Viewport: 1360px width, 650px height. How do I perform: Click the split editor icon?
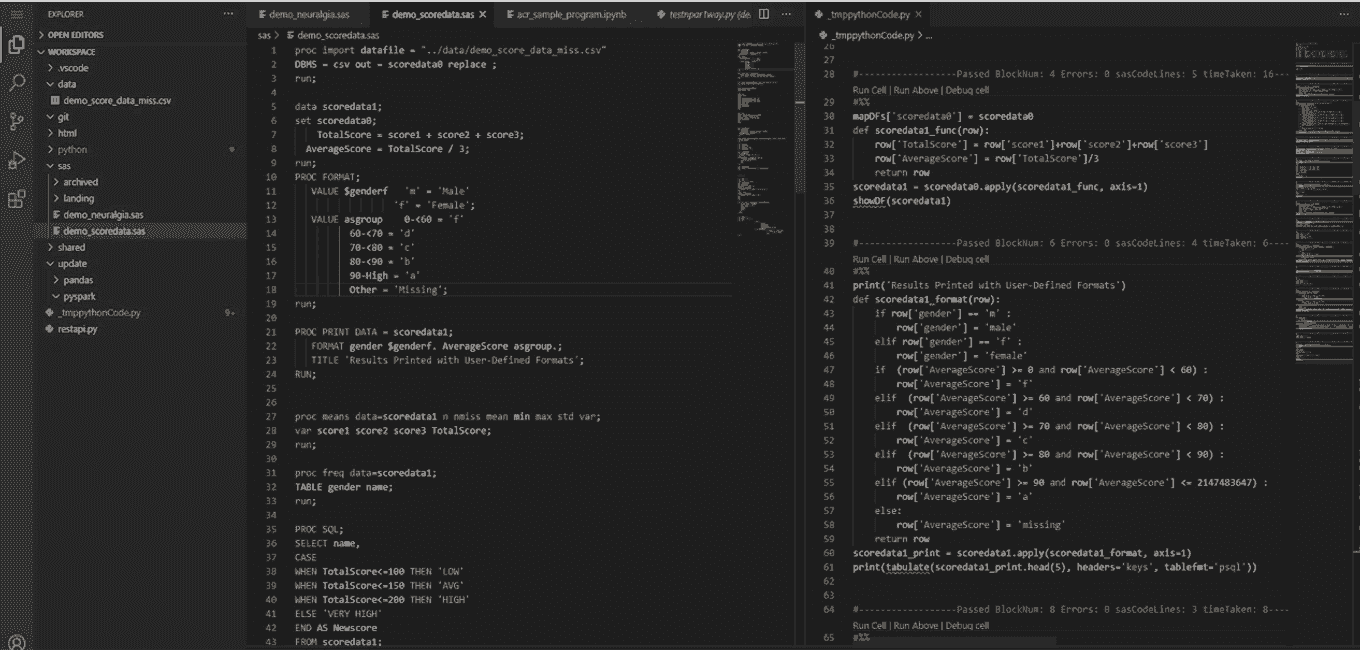(x=764, y=15)
